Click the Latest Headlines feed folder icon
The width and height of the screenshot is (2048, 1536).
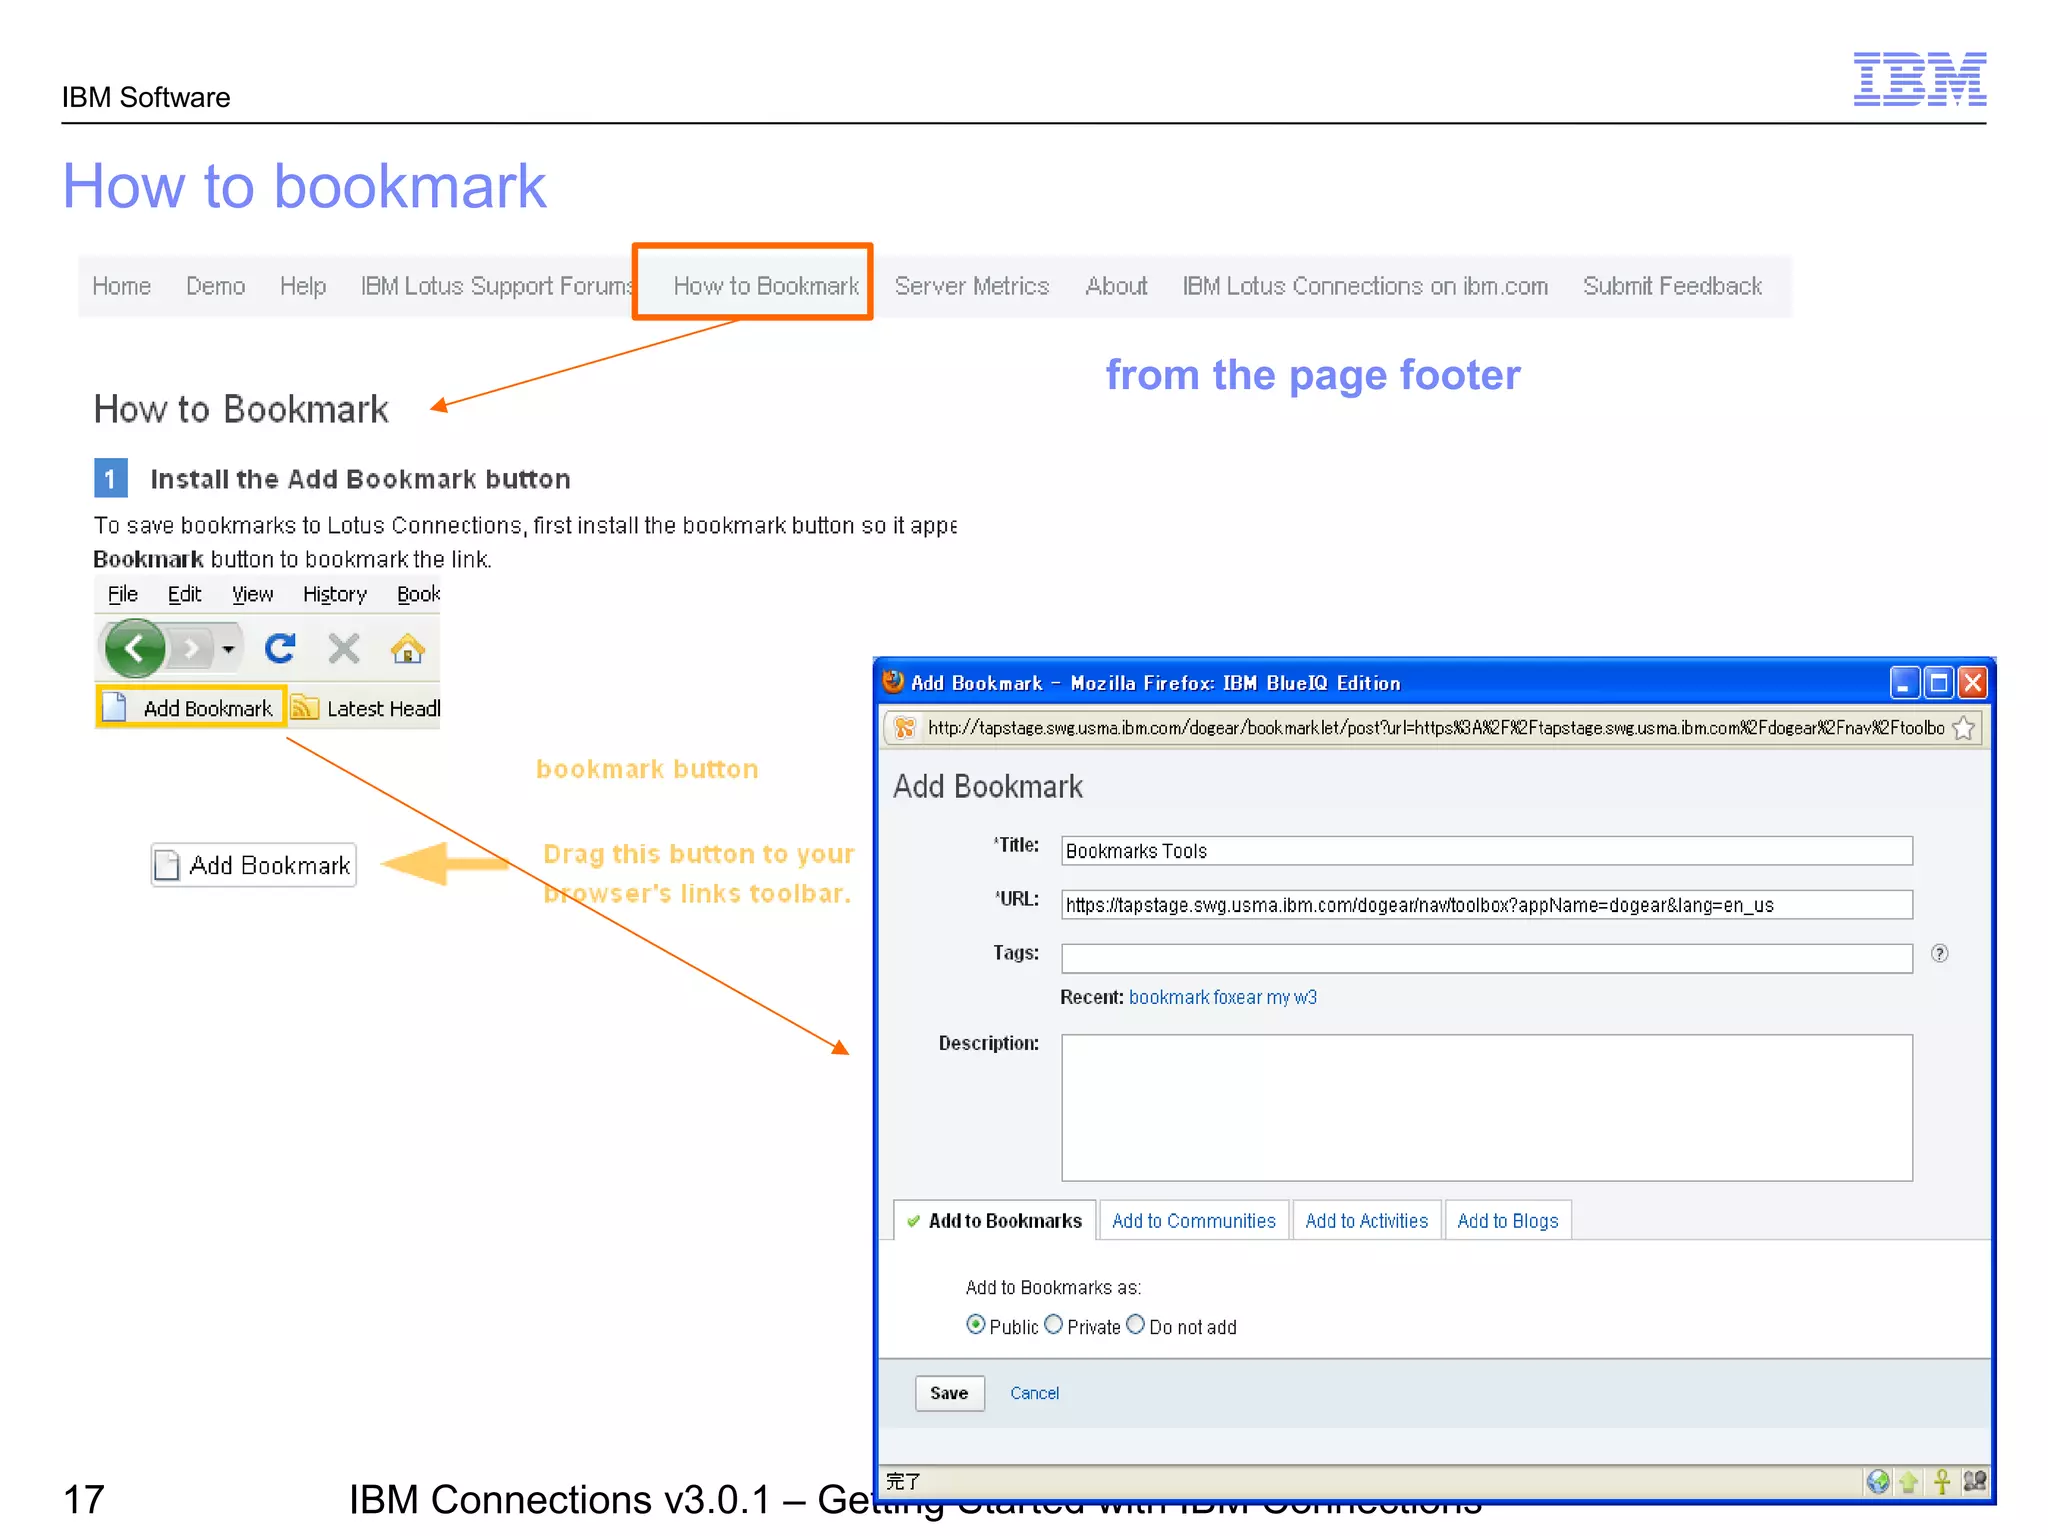tap(305, 707)
